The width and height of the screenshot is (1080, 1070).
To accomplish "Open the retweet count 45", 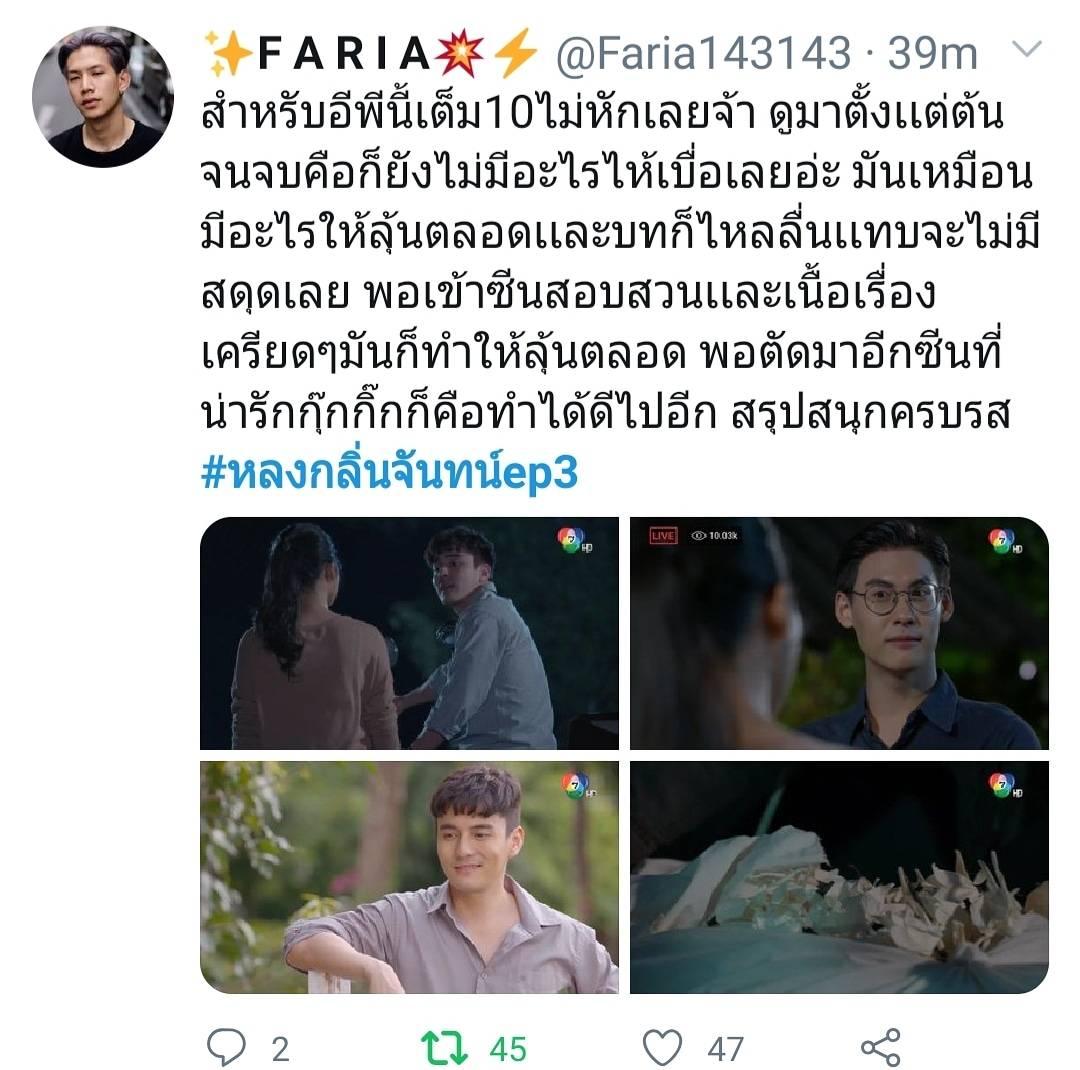I will 508,1049.
